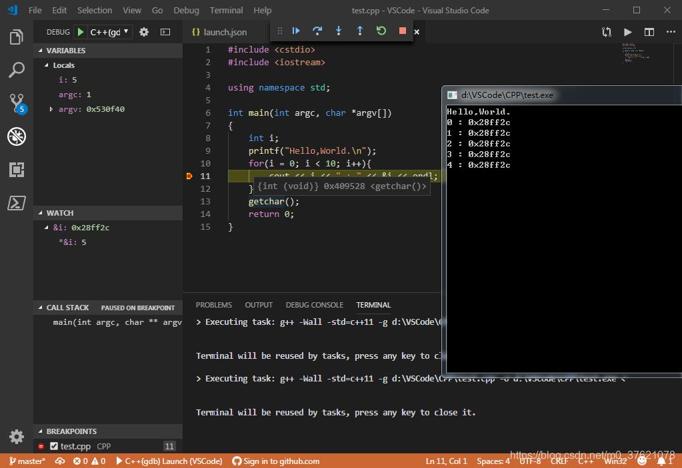Open the Search view in activity bar

coord(16,70)
